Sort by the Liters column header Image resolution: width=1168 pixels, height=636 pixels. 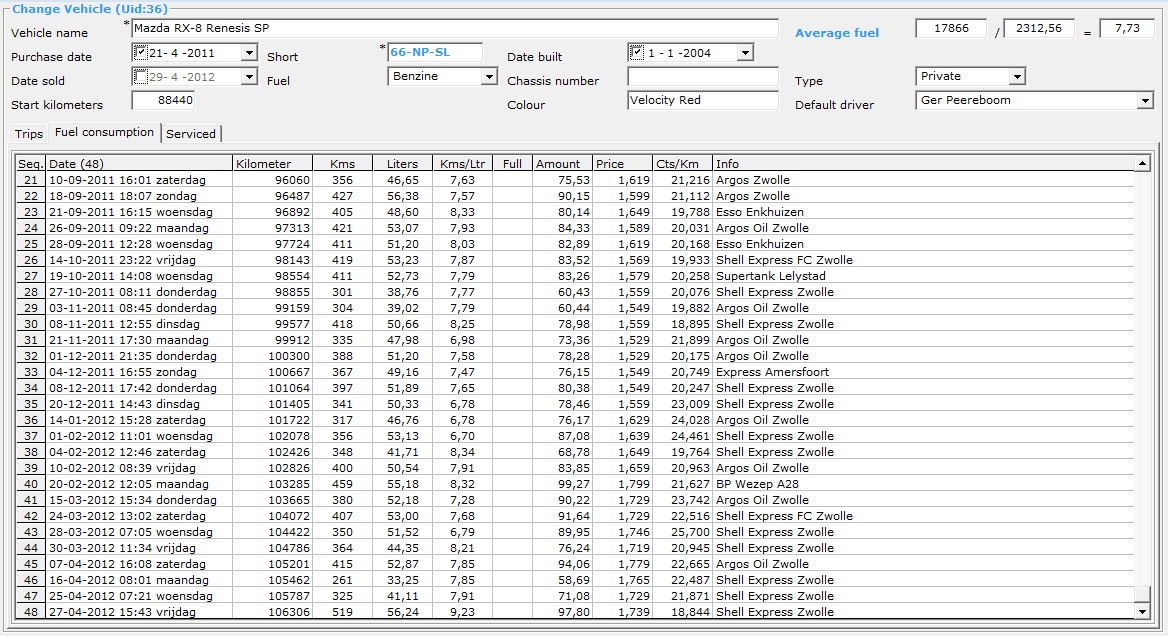402,164
